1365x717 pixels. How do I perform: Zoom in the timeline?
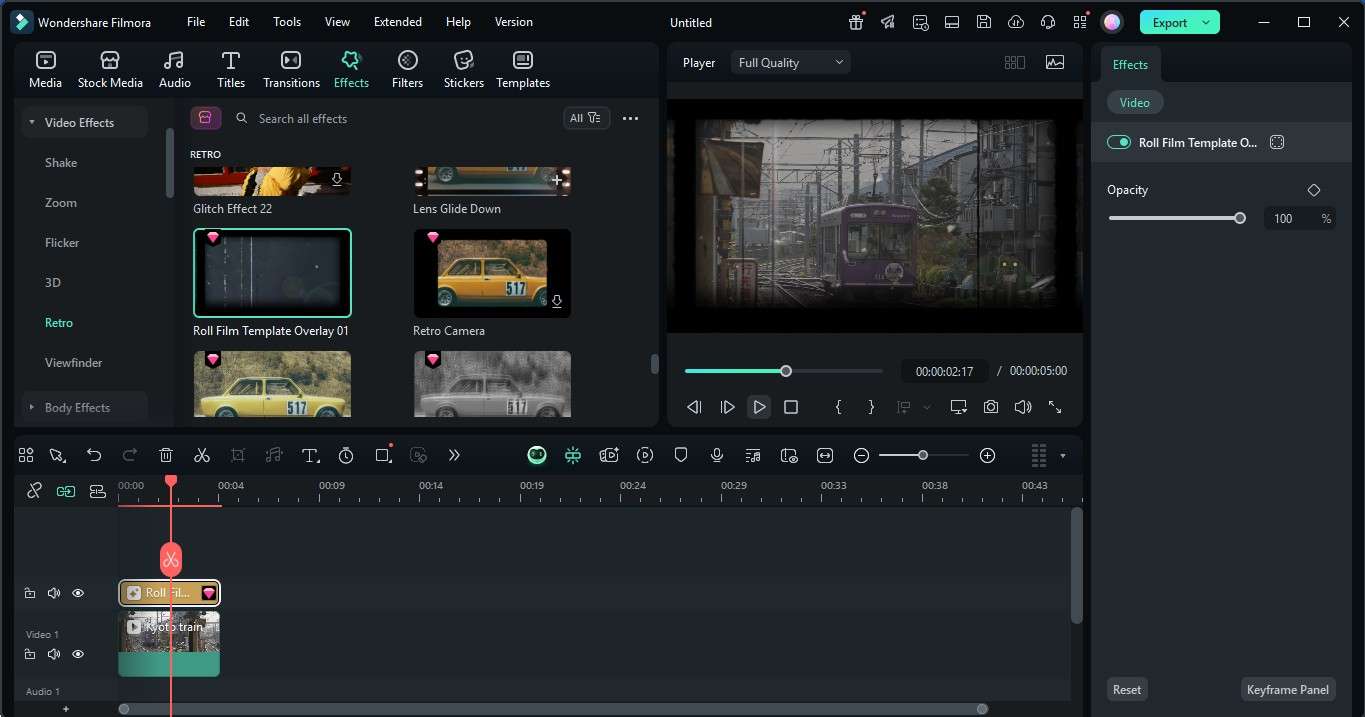[987, 455]
